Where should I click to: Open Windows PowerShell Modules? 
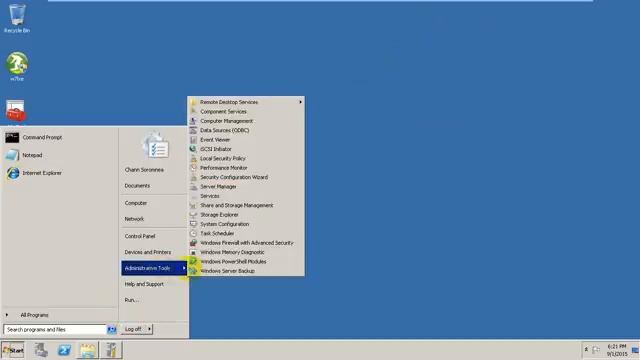(233, 262)
